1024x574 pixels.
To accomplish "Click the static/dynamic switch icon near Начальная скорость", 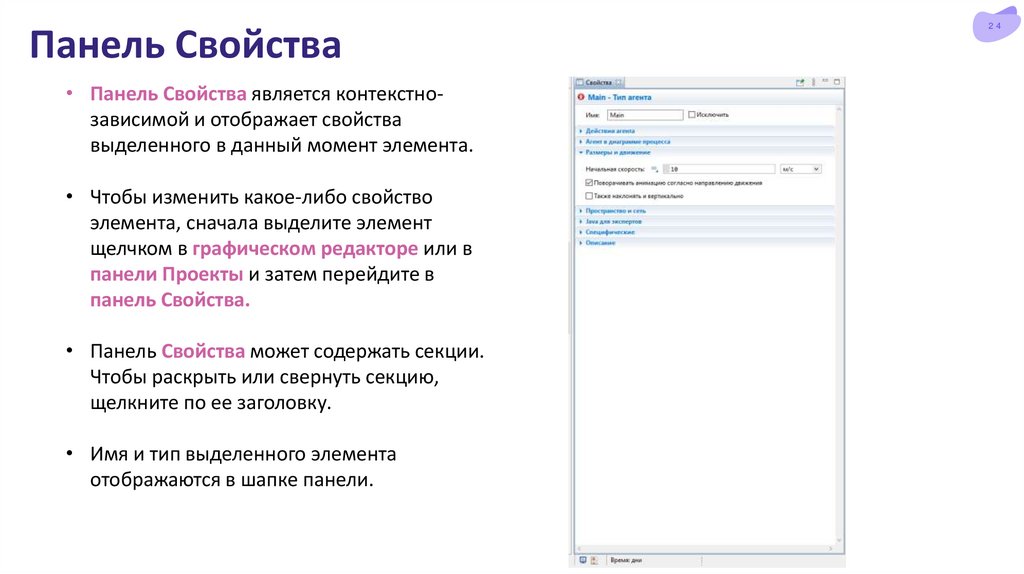I will [654, 169].
